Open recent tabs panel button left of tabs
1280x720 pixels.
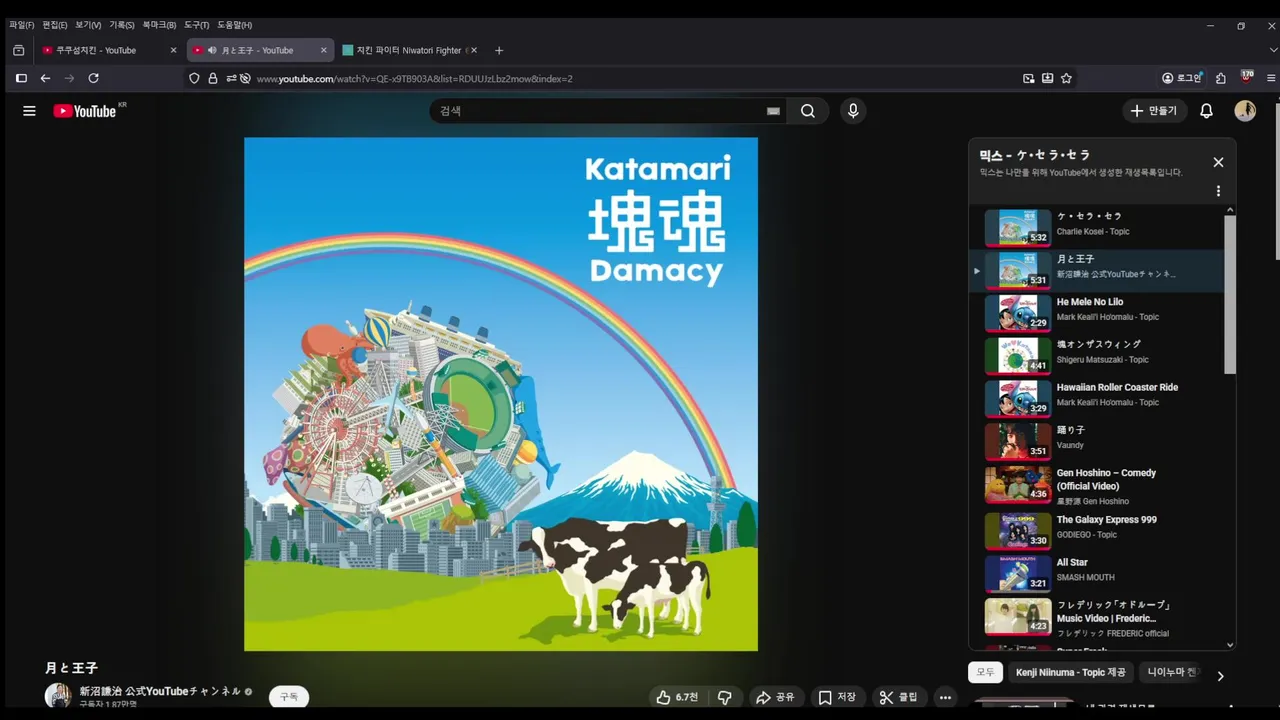coord(18,50)
